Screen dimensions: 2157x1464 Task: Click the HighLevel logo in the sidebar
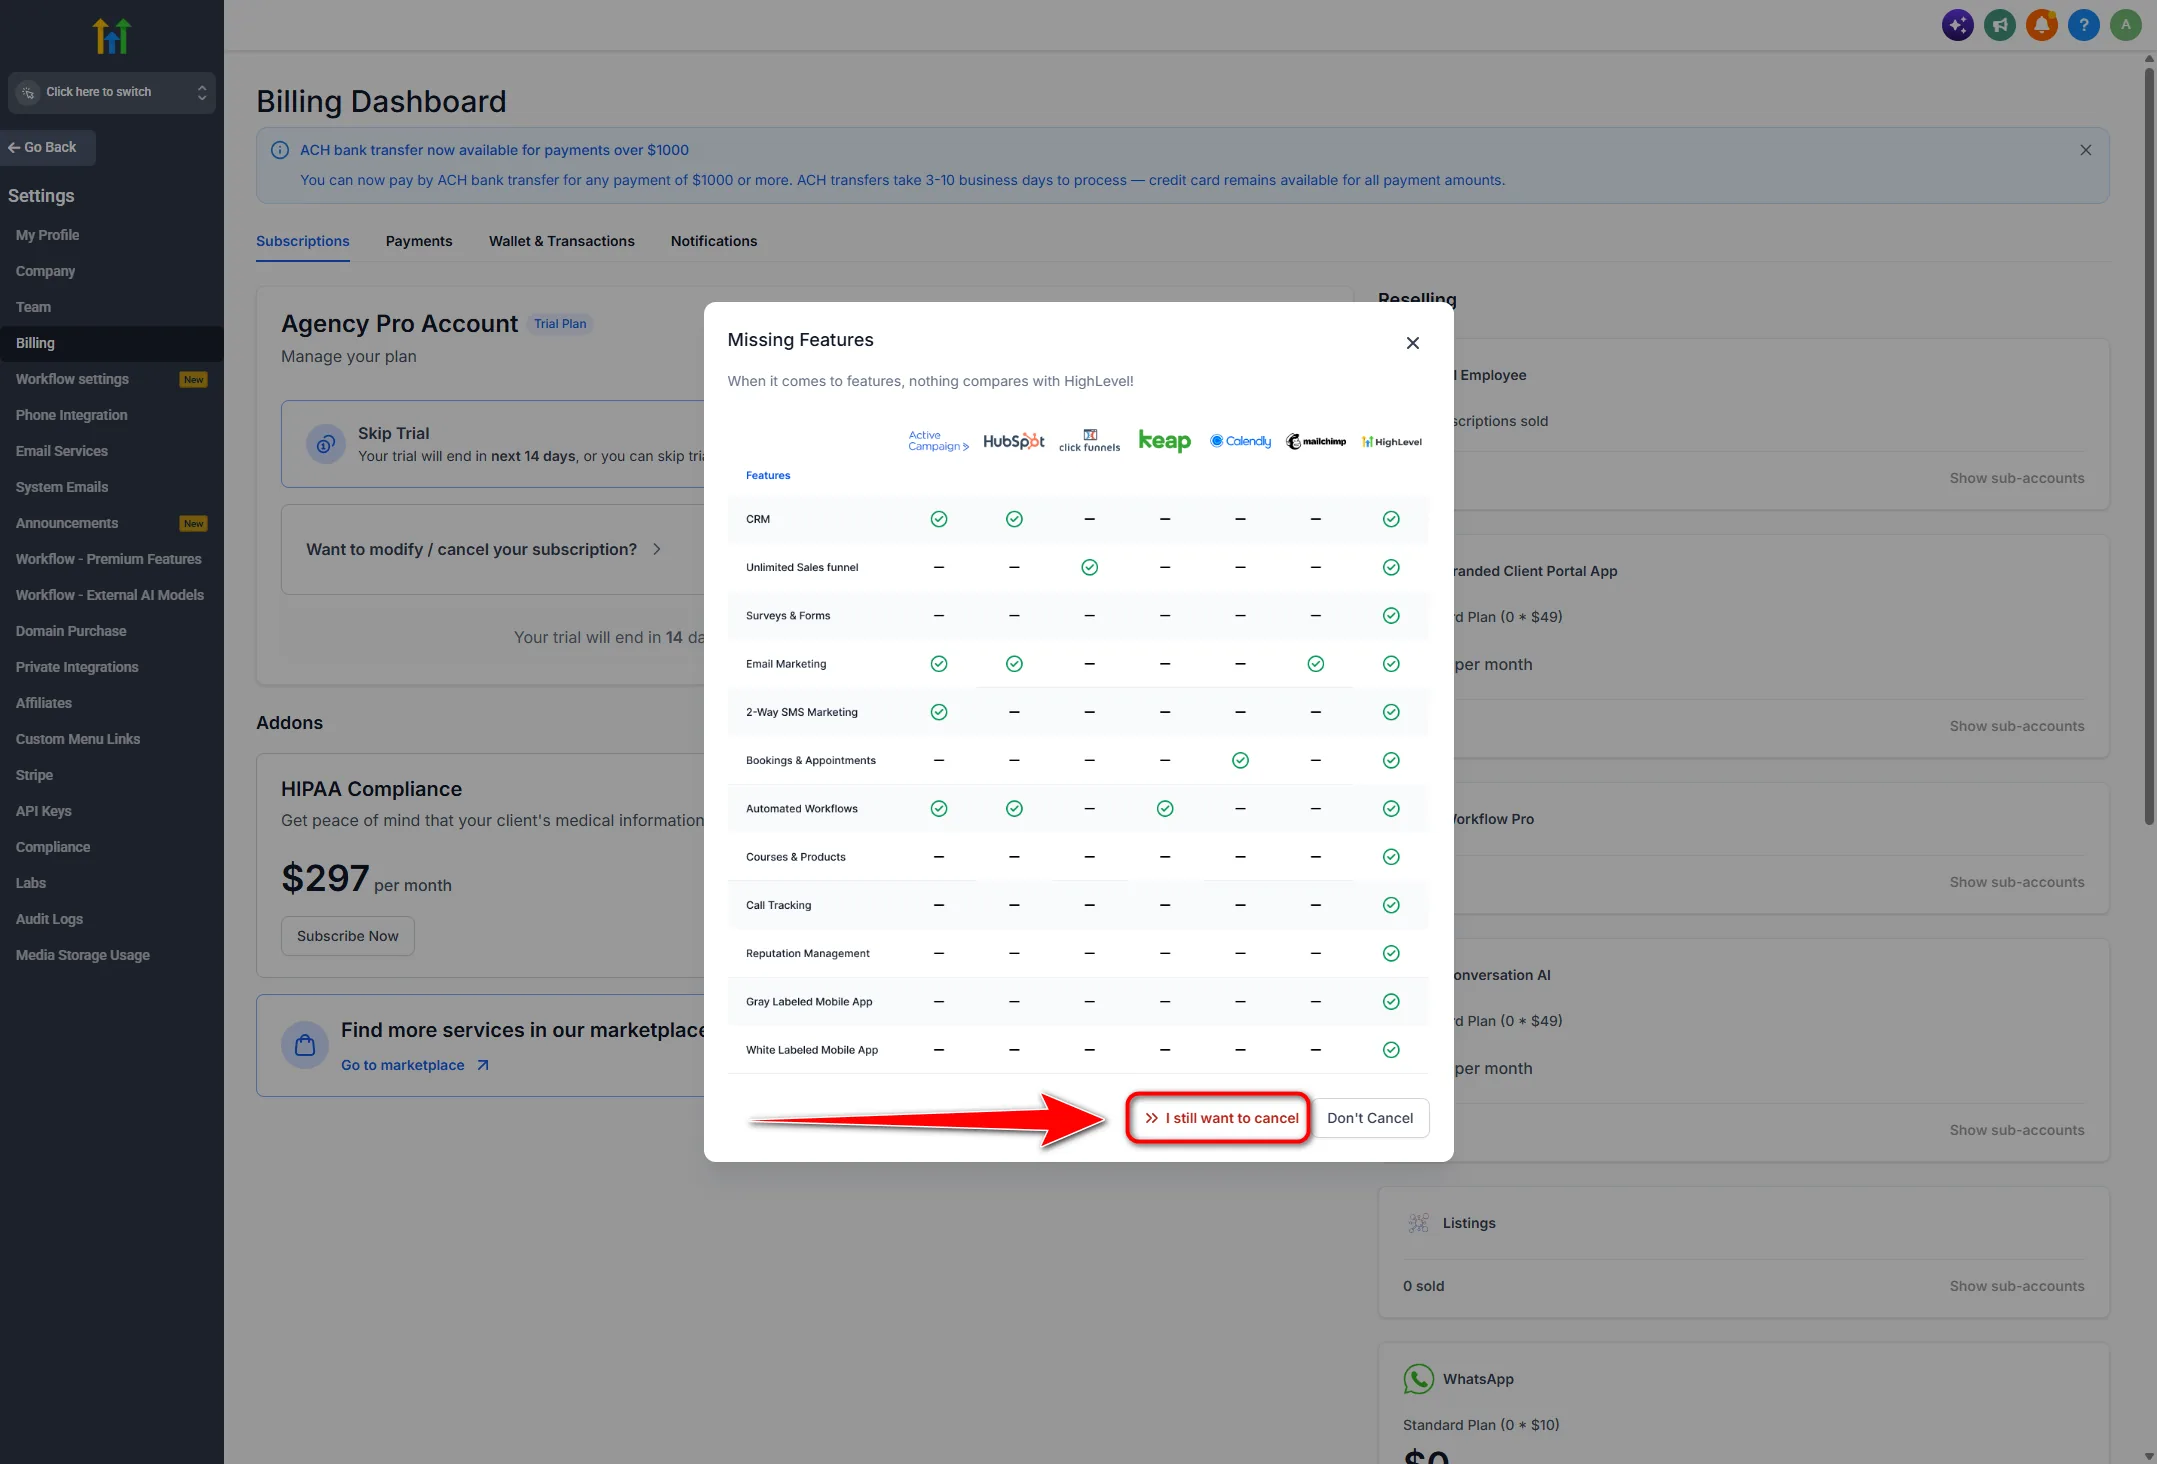coord(111,36)
